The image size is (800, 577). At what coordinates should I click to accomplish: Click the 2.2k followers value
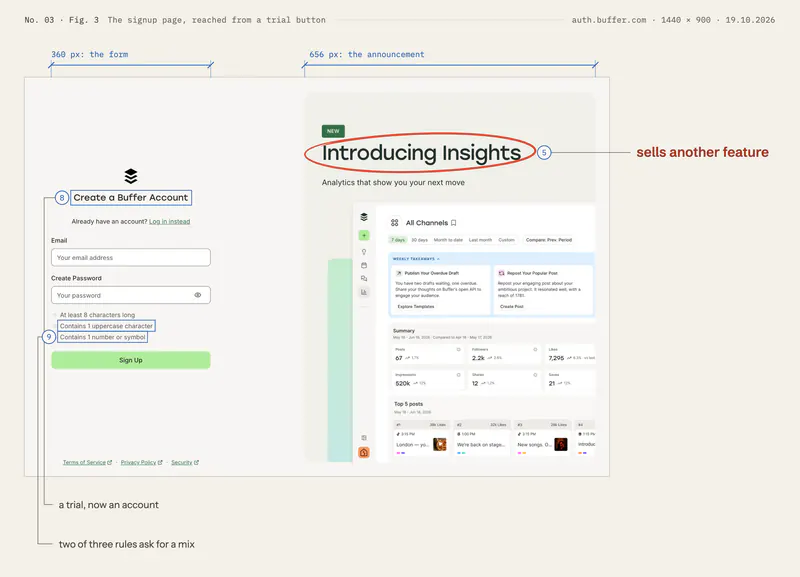(478, 358)
